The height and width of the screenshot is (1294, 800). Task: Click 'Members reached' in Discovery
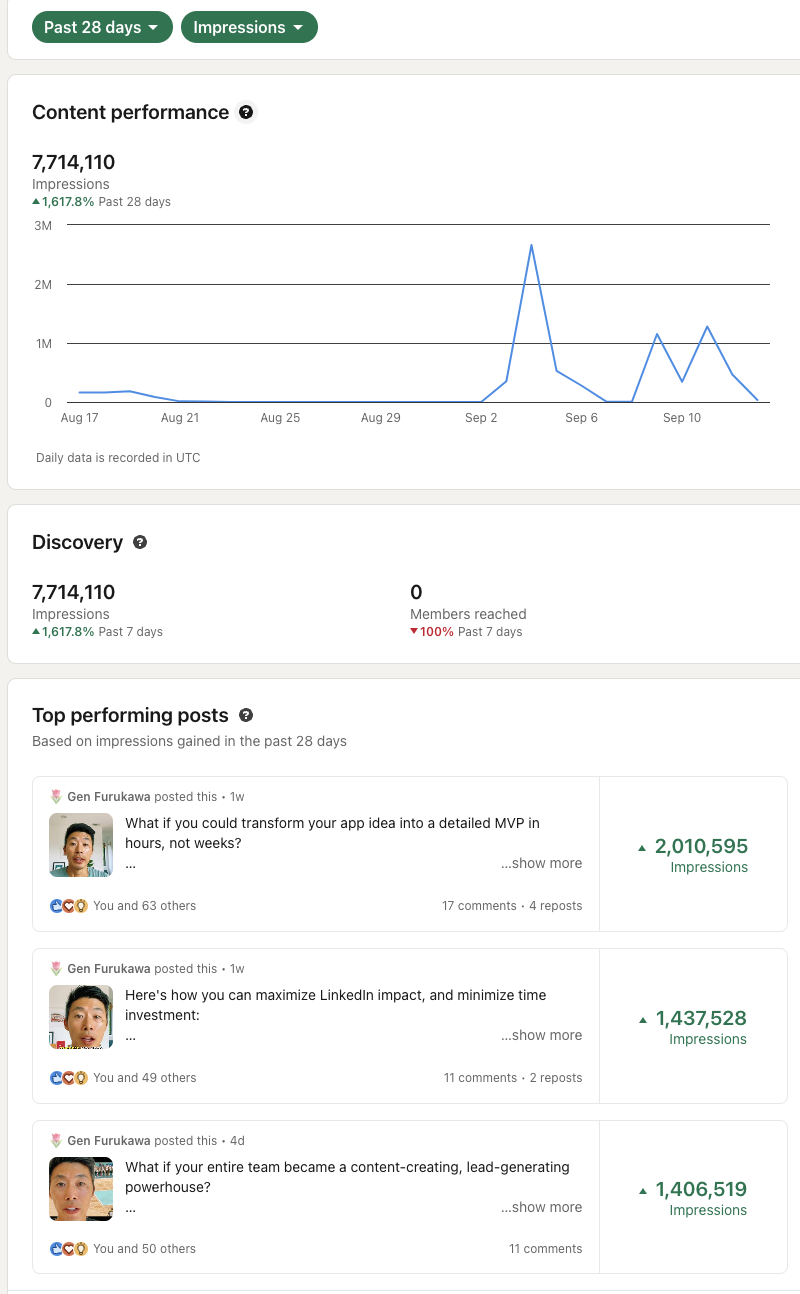click(468, 614)
